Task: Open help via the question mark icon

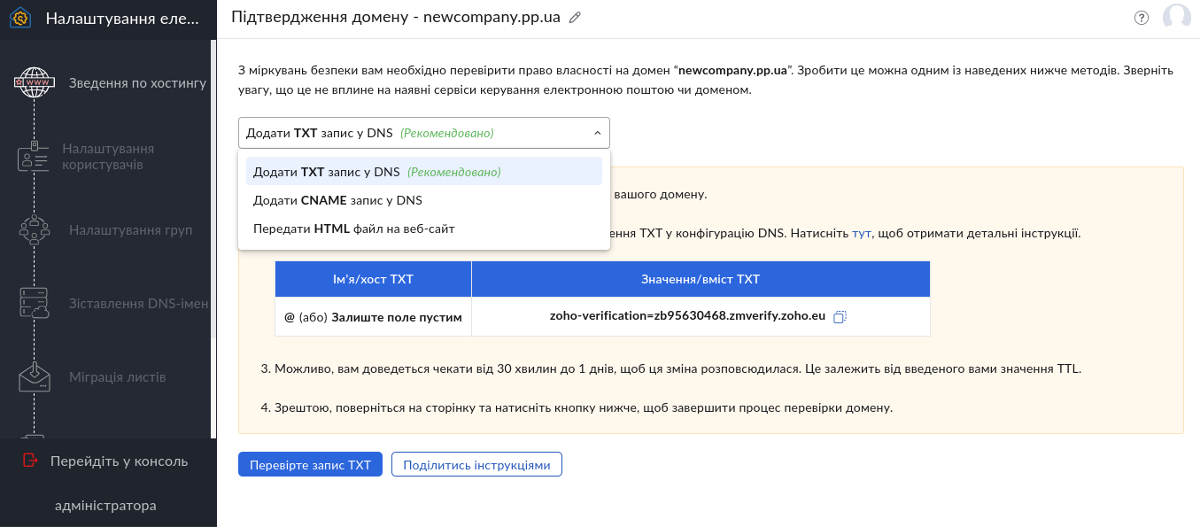Action: [1142, 17]
